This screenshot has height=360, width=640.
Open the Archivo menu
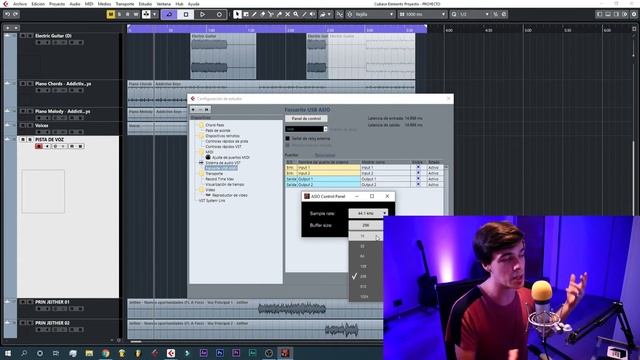(20, 4)
